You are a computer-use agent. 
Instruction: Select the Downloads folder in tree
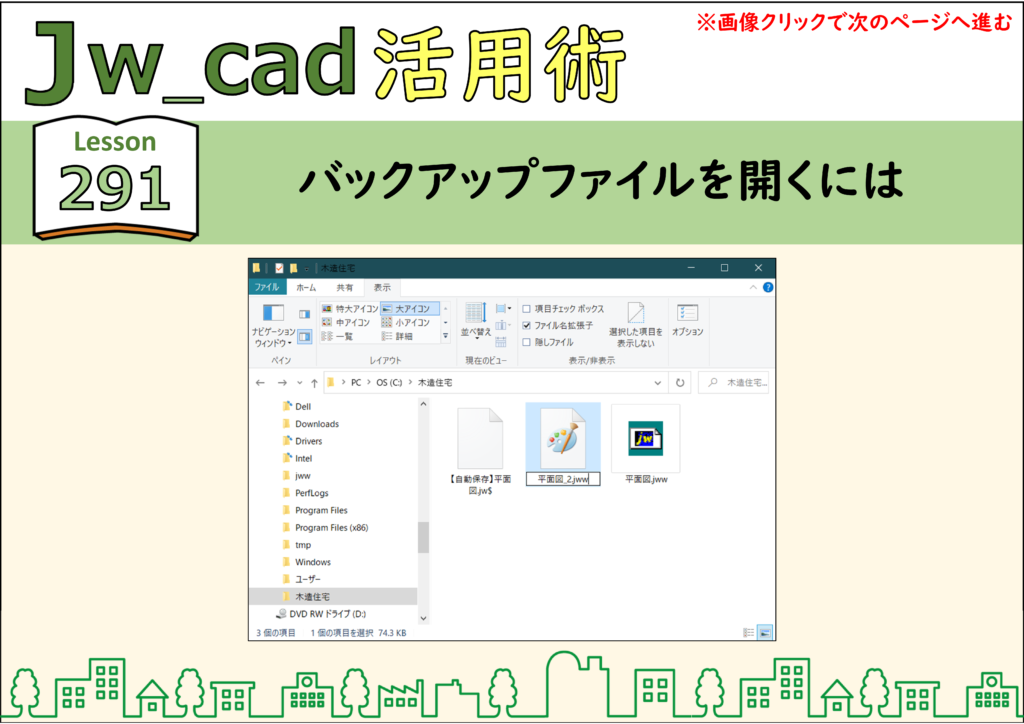tap(311, 424)
